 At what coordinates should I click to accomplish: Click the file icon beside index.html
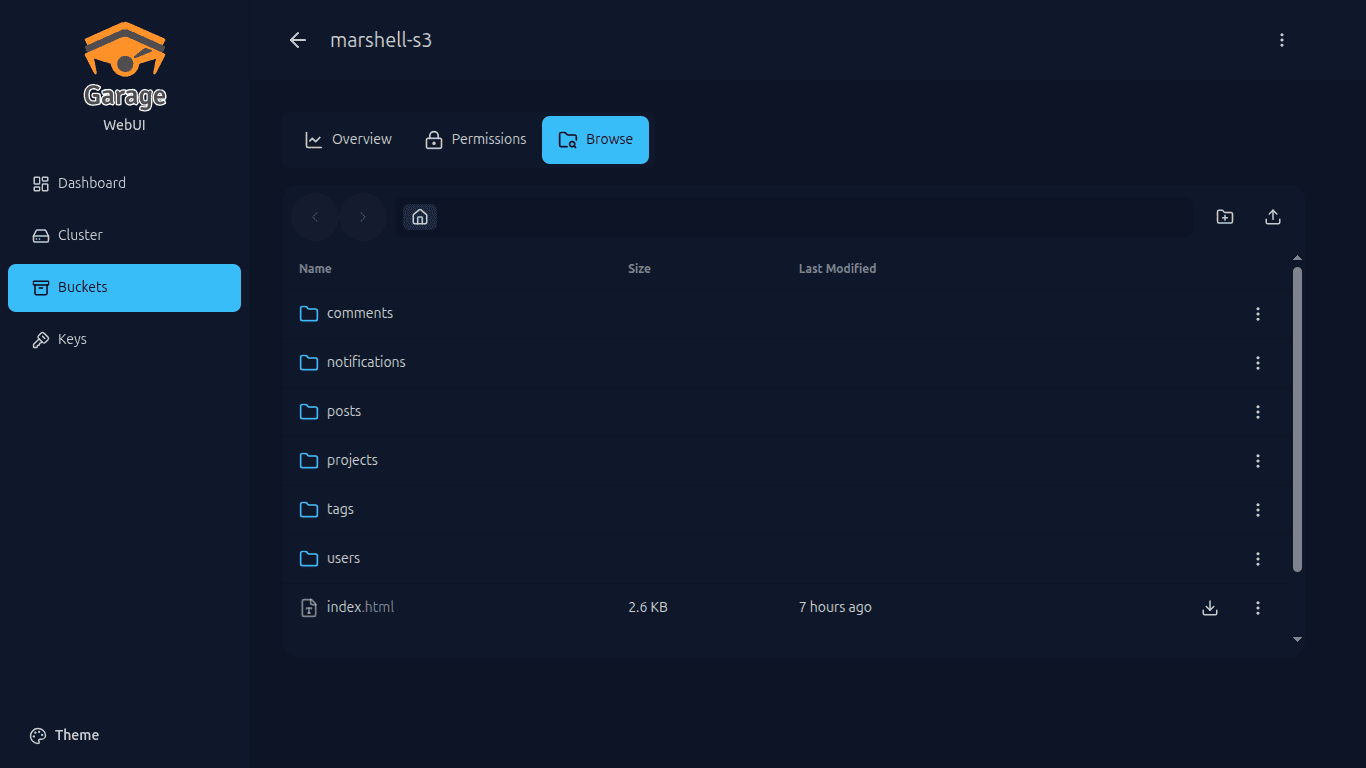[309, 608]
